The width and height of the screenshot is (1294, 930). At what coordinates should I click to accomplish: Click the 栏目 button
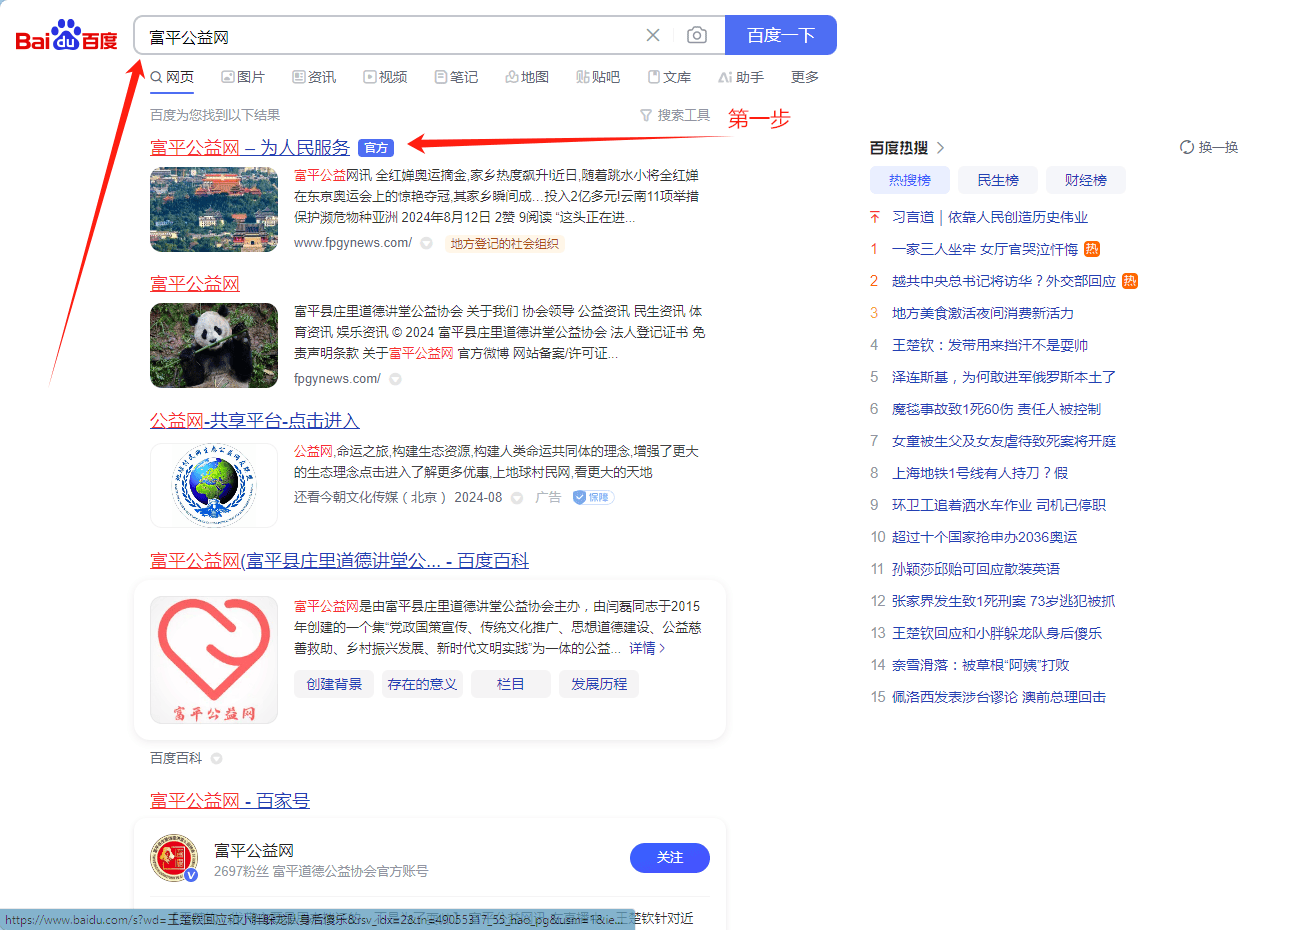(x=510, y=684)
